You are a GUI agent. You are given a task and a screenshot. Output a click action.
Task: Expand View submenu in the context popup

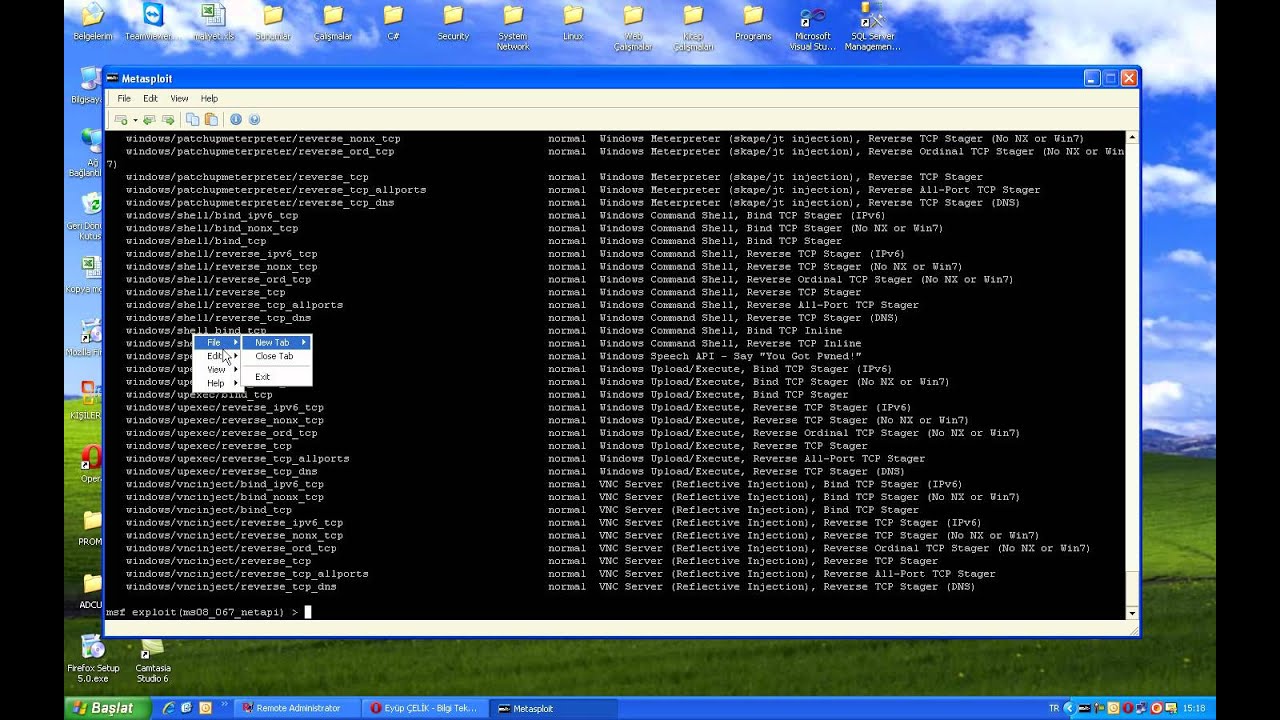218,370
